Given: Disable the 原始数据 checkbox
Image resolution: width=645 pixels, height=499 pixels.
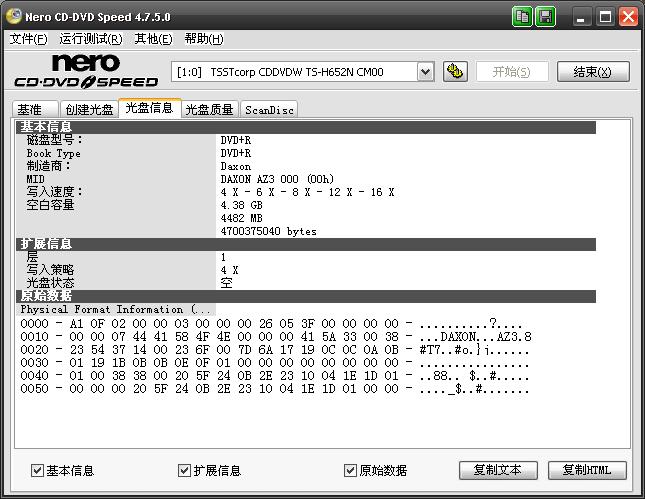Looking at the screenshot, I should [350, 470].
